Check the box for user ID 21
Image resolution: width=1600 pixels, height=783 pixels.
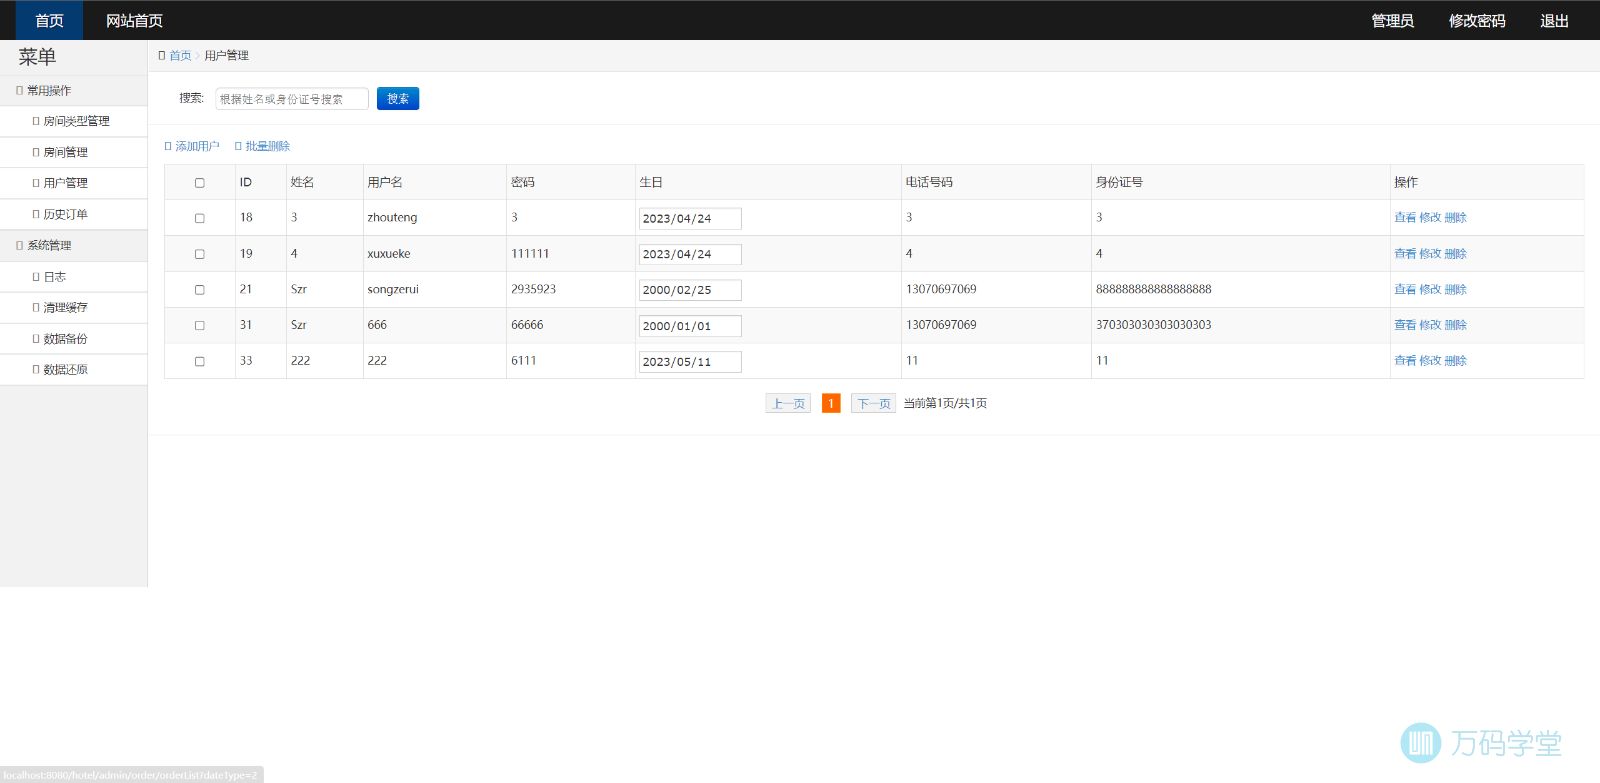click(x=199, y=290)
